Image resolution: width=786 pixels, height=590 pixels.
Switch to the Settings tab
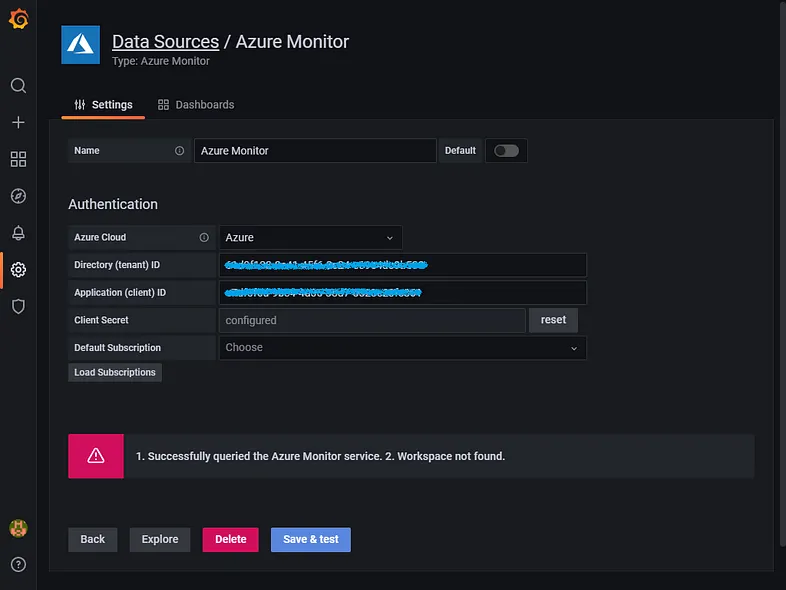click(x=103, y=105)
